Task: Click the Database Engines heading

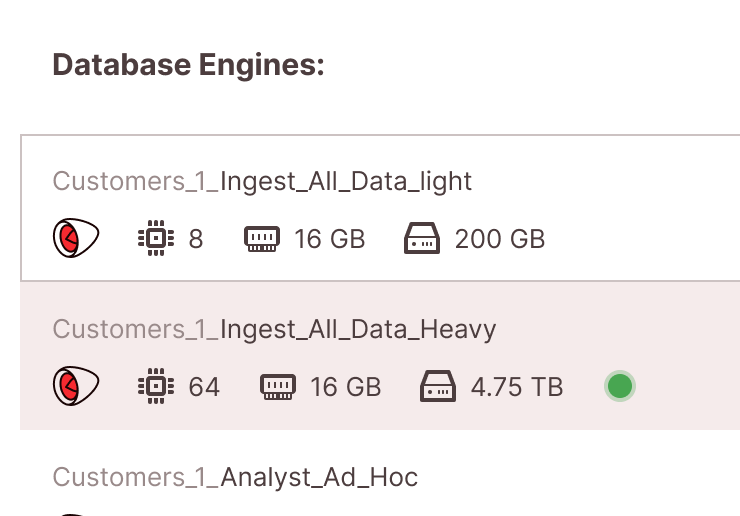Action: click(188, 65)
